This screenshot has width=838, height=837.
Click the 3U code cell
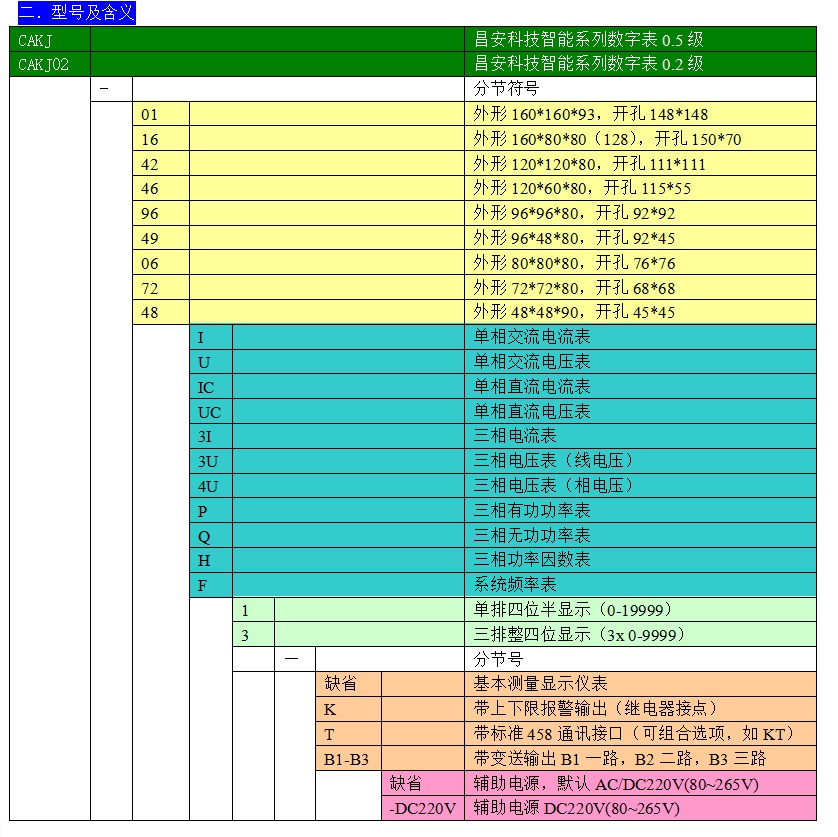coord(210,461)
